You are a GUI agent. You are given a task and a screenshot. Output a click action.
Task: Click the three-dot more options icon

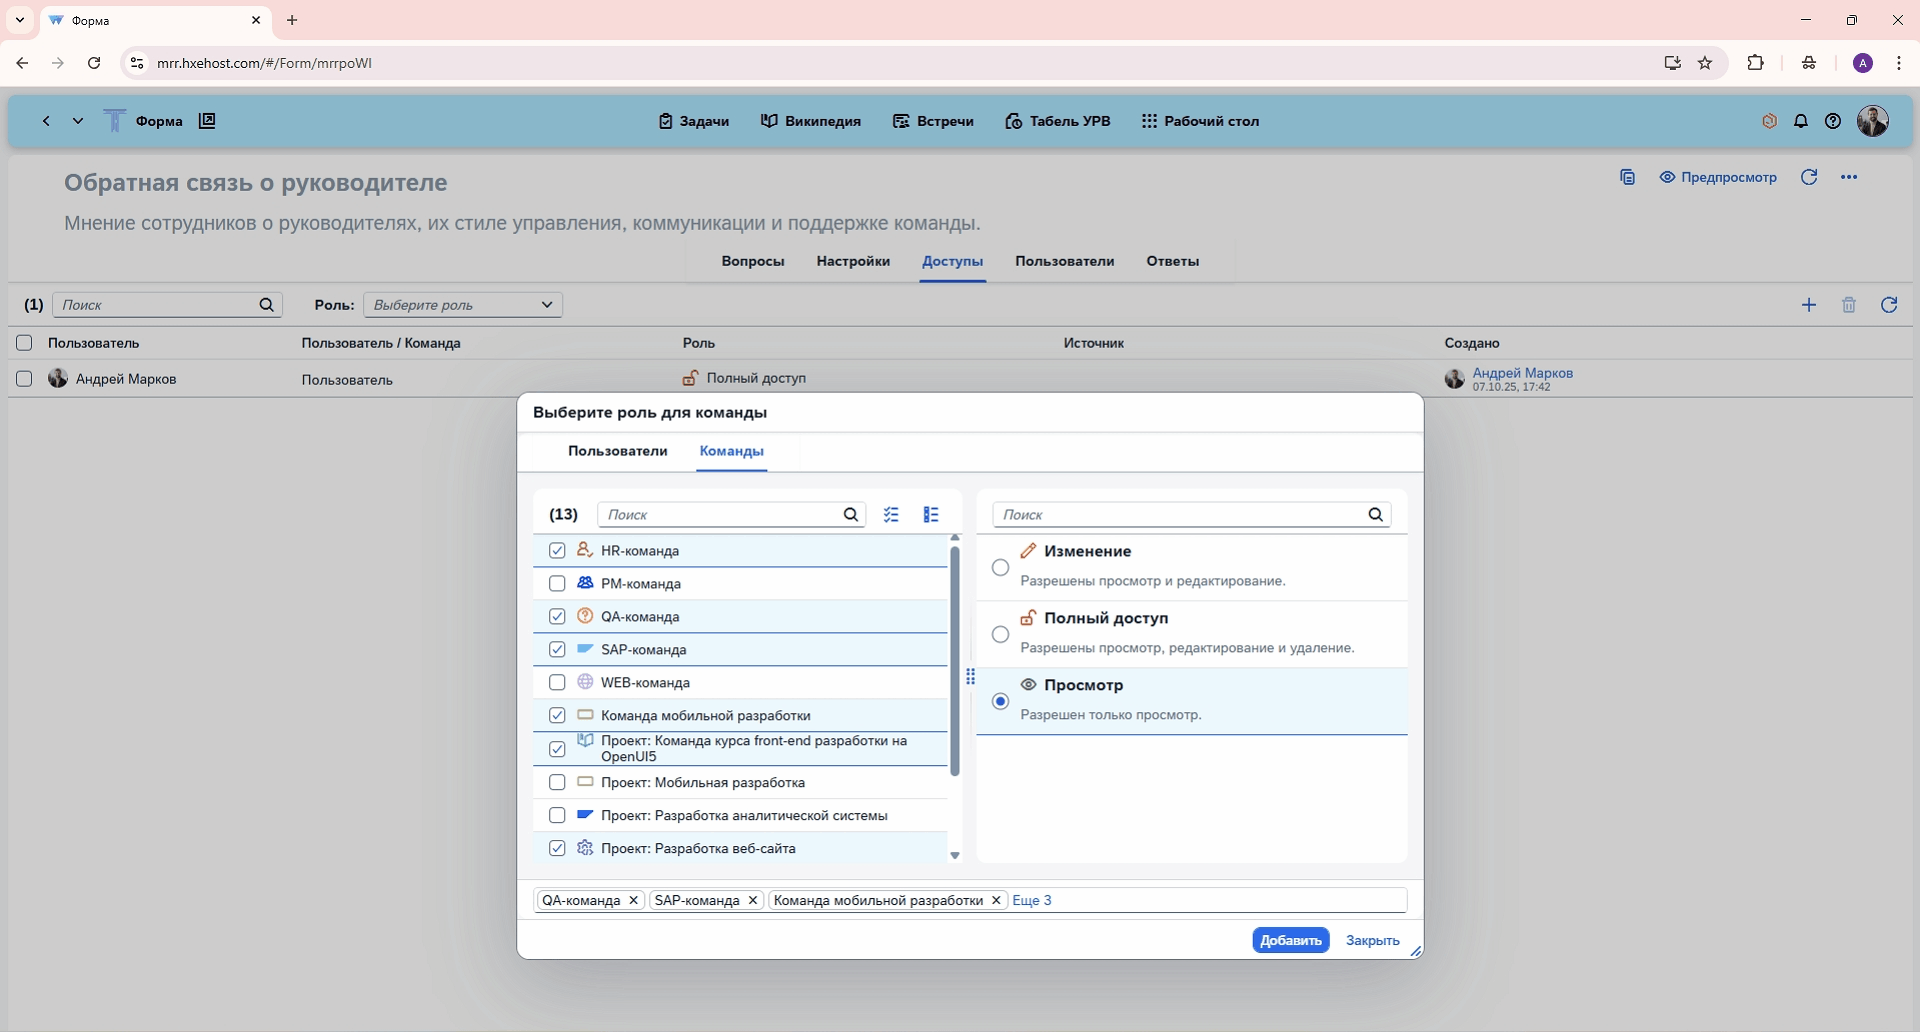[x=1848, y=177]
